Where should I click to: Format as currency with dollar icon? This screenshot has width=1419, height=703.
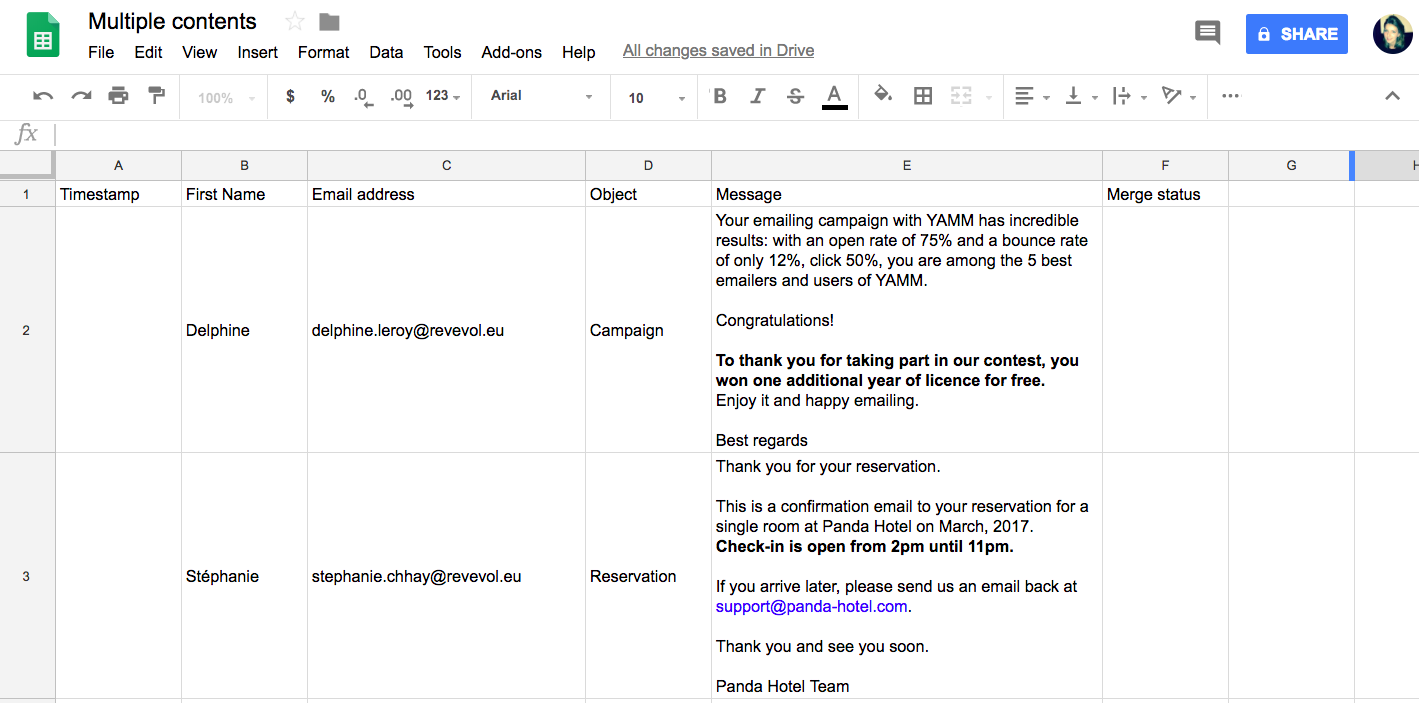point(290,96)
